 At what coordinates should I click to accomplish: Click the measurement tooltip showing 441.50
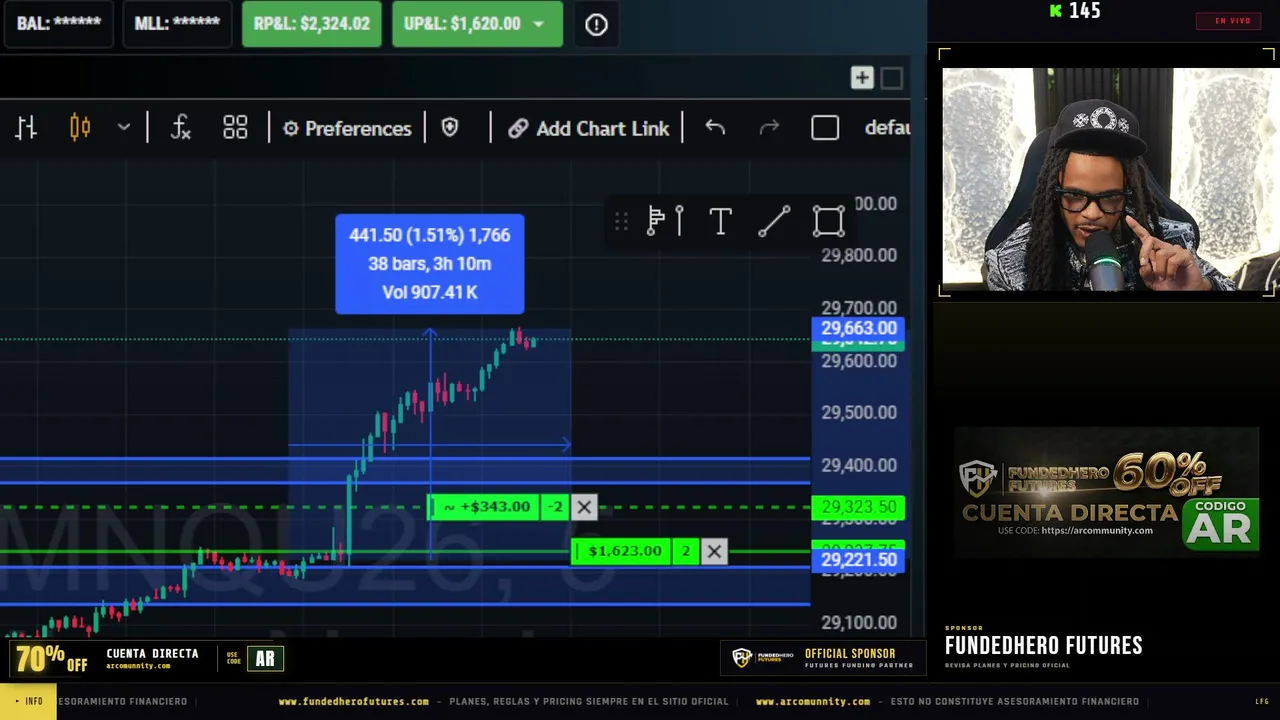tap(430, 264)
